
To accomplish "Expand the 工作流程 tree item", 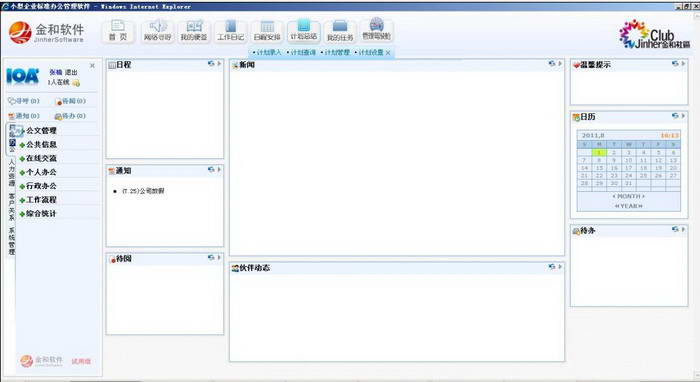I will point(41,199).
